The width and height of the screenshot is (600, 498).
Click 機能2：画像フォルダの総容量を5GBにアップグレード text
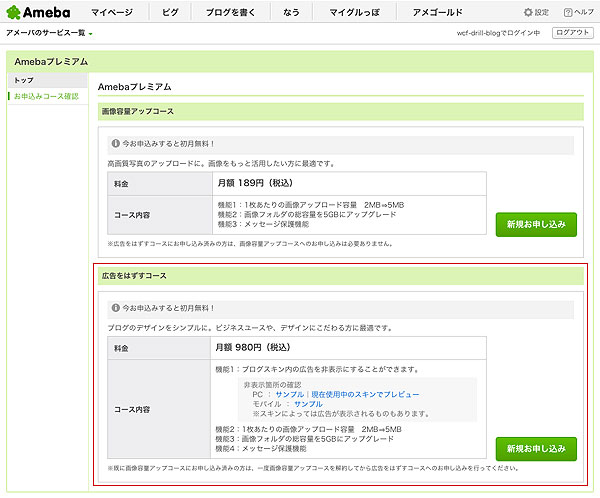click(x=307, y=214)
